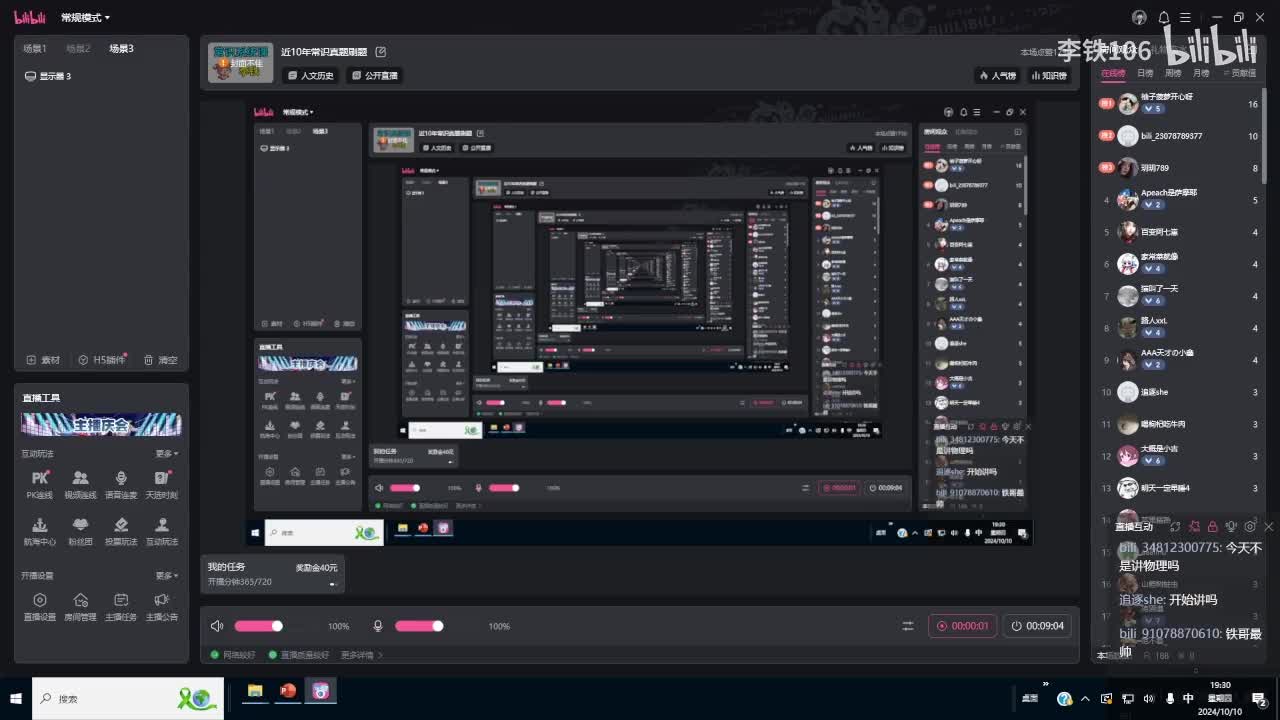Open the Windows notification center icon
The image size is (1280, 720).
[1260, 698]
